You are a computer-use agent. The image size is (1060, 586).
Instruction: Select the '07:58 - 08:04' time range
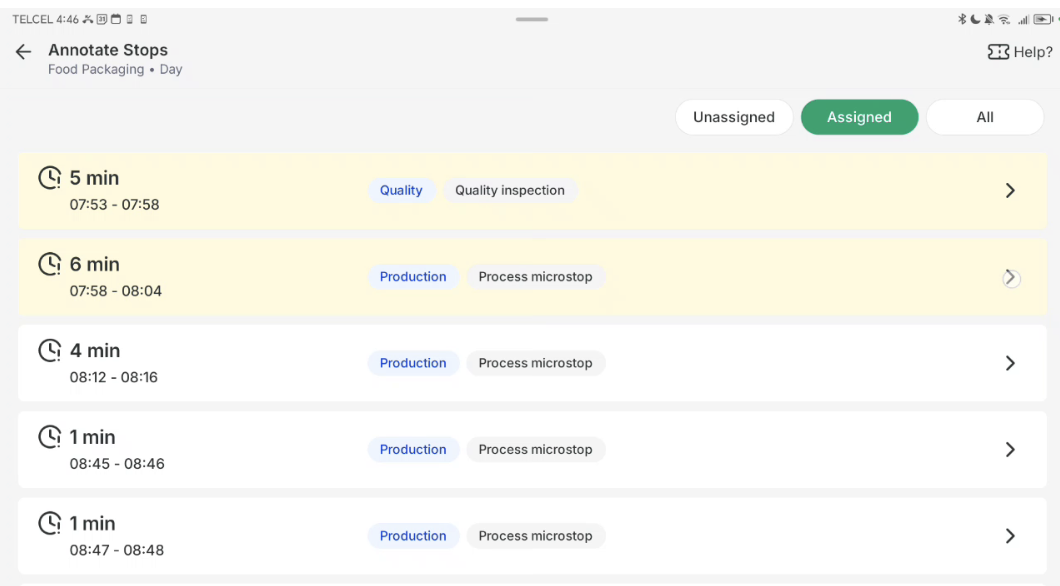116,291
